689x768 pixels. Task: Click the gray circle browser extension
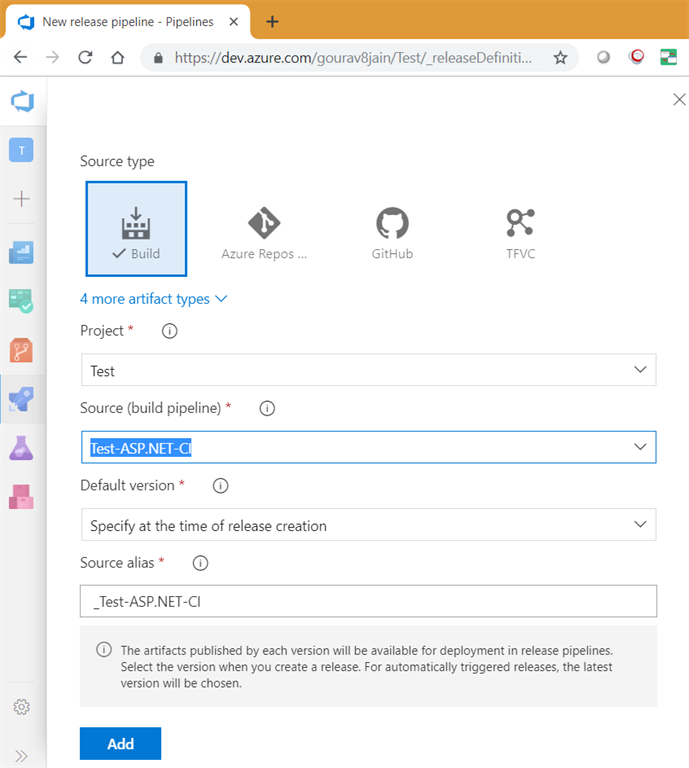coord(603,57)
